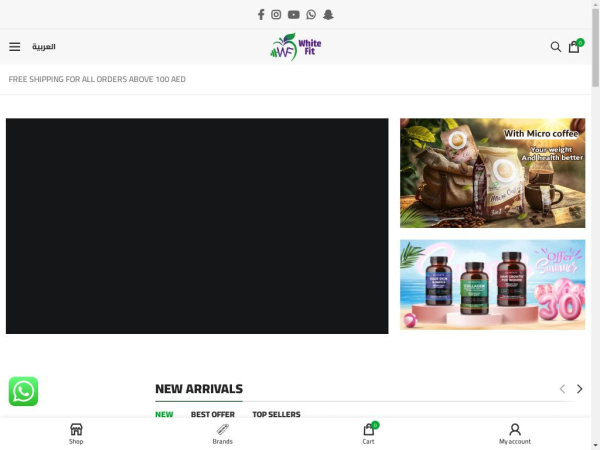600x450 pixels.
Task: Open the Facebook social link
Action: (261, 15)
